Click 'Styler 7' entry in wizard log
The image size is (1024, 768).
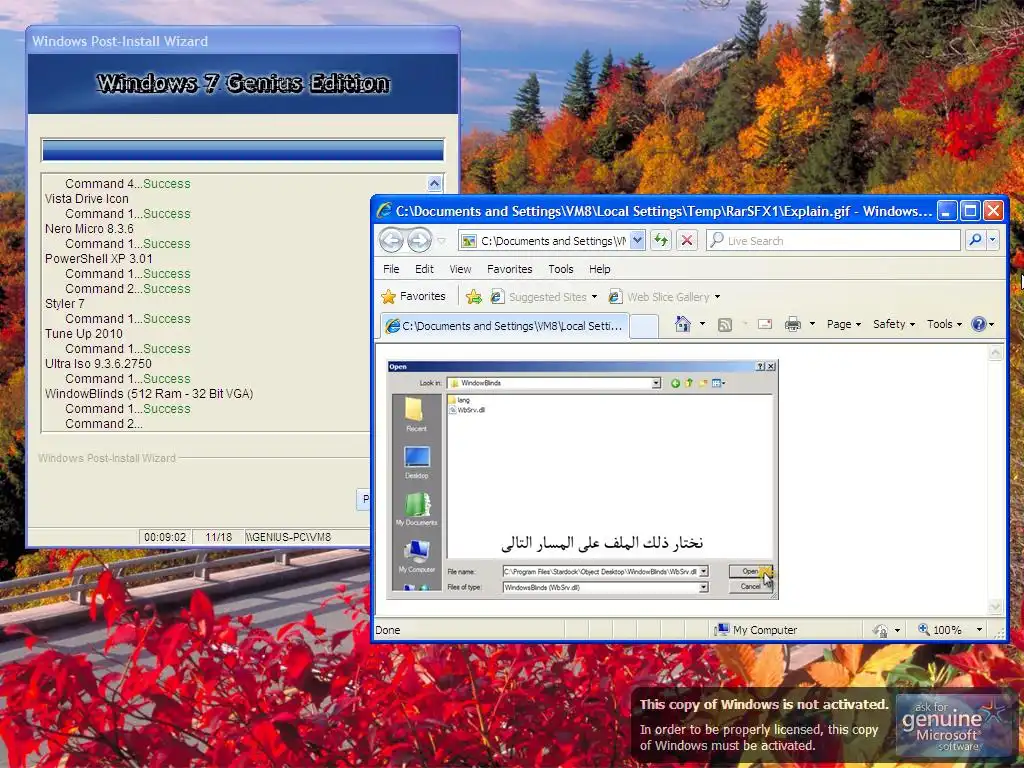pyautogui.click(x=65, y=304)
